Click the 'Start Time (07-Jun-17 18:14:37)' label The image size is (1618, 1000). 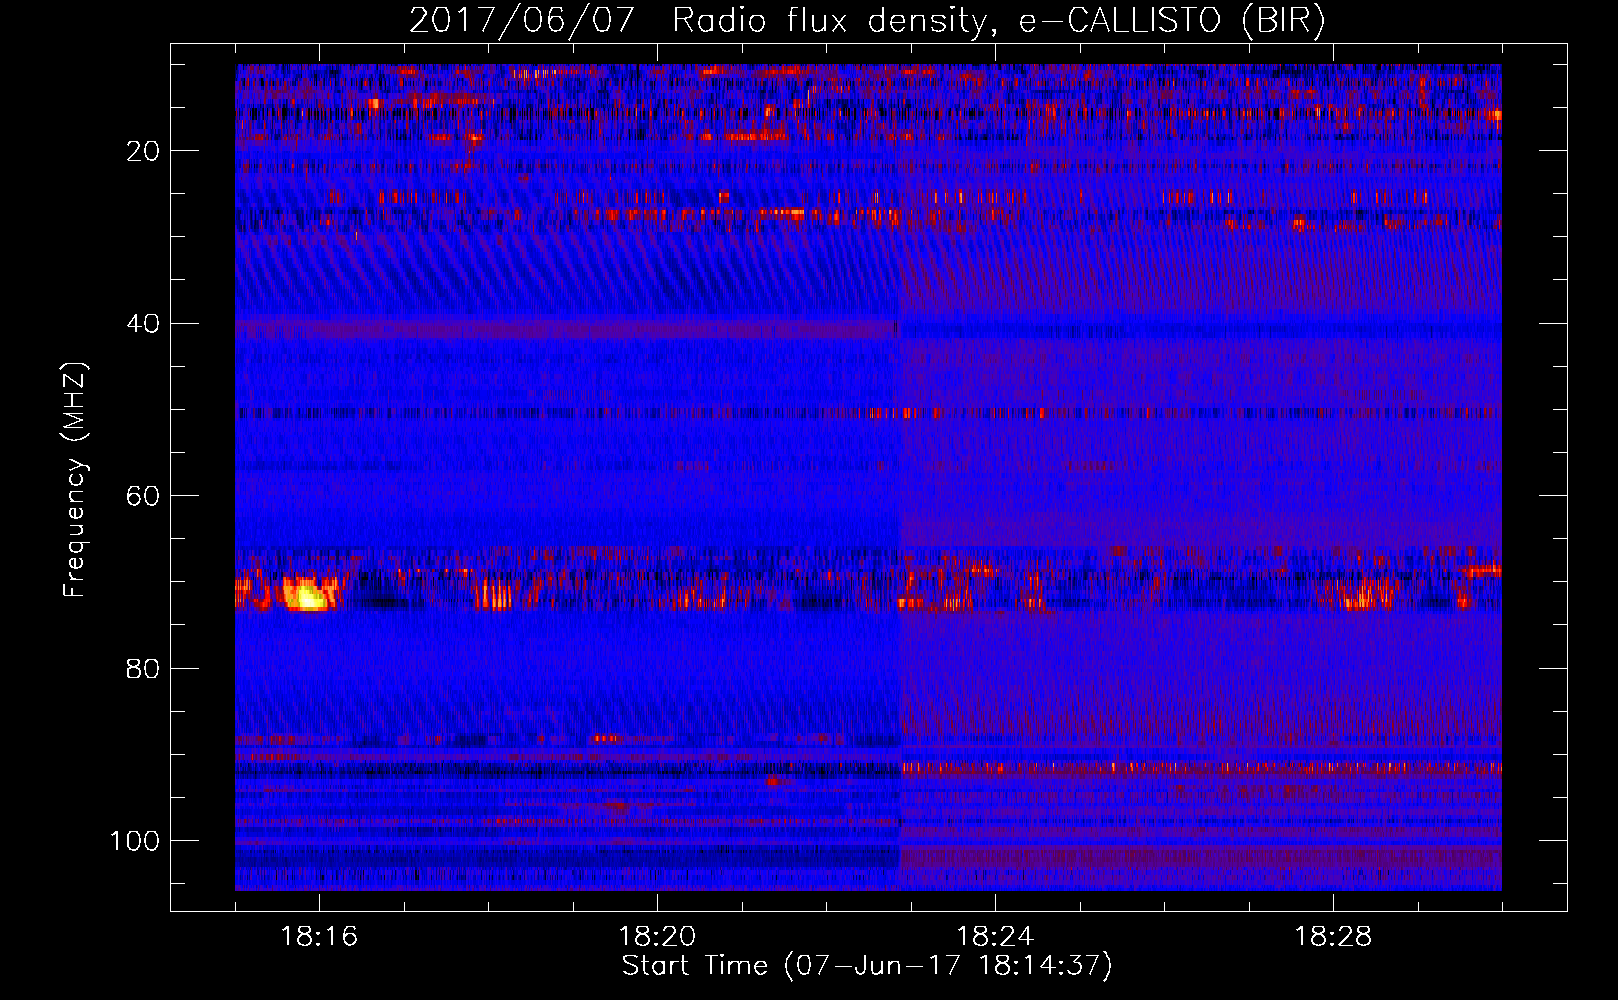[867, 966]
